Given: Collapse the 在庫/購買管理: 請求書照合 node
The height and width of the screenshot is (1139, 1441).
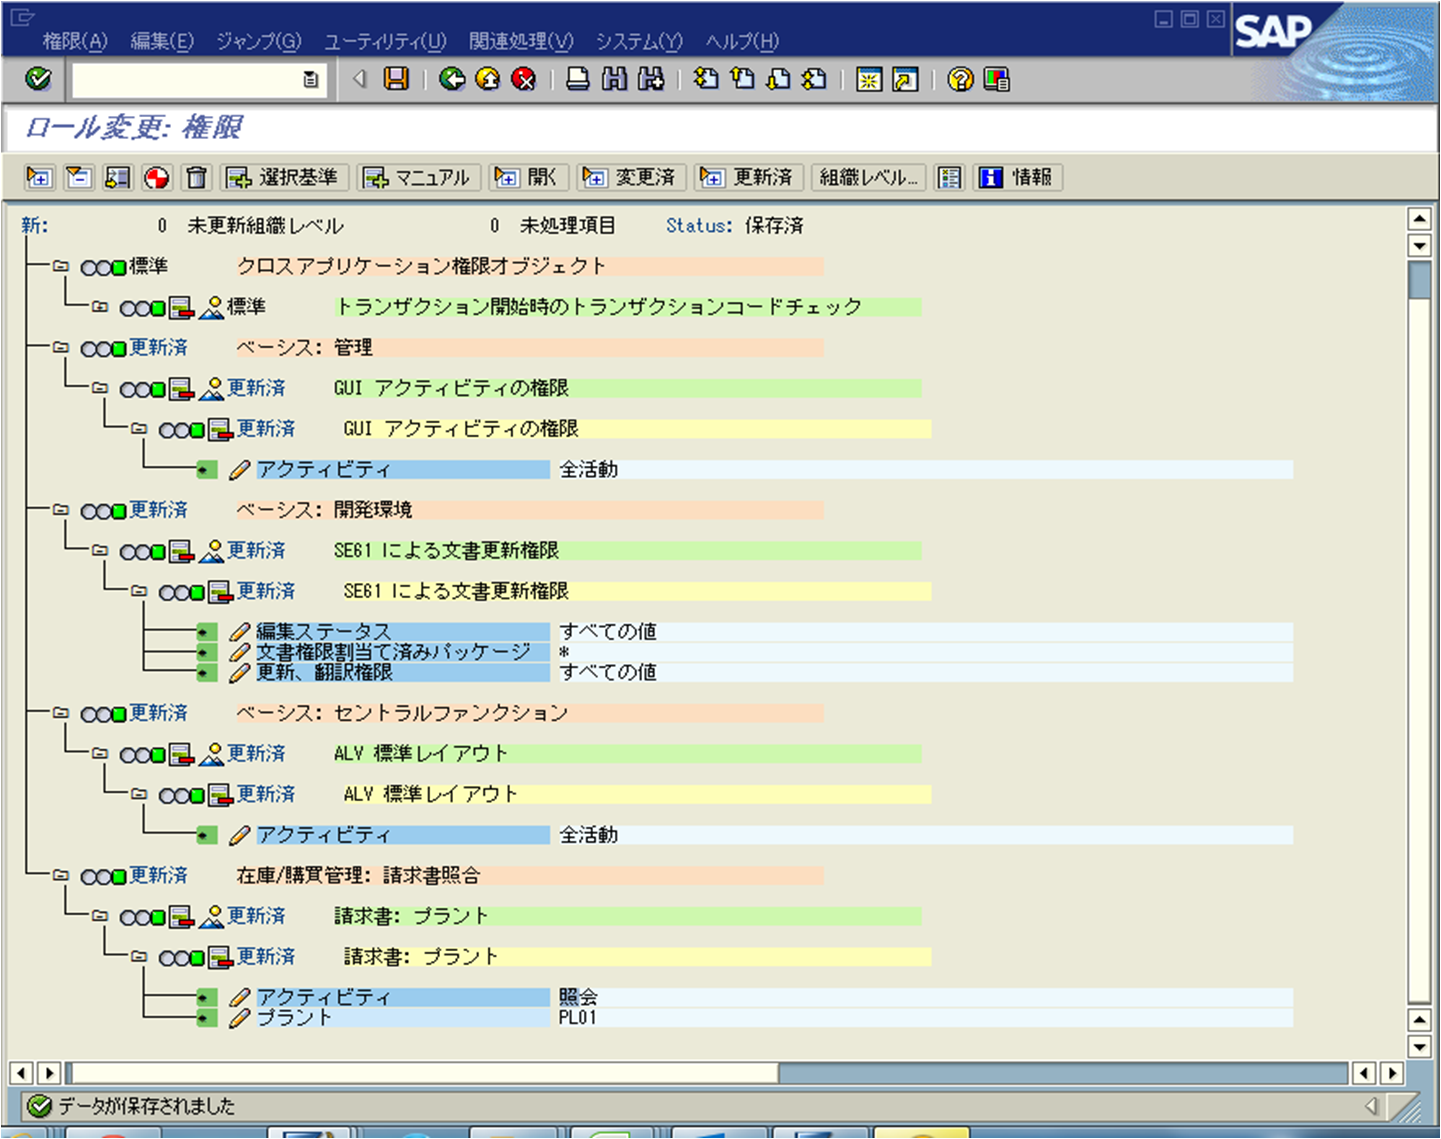Looking at the screenshot, I should [x=60, y=875].
